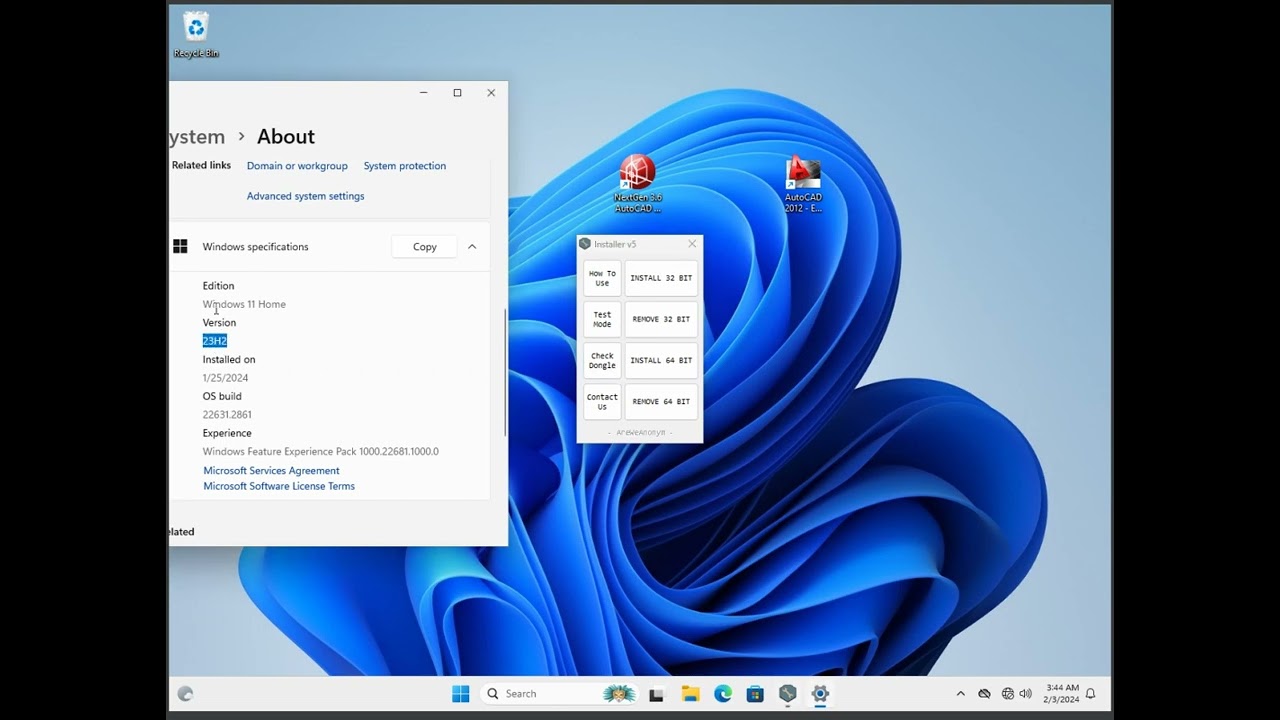This screenshot has height=720, width=1280.
Task: Click the volume speaker tray icon
Action: click(x=1026, y=693)
